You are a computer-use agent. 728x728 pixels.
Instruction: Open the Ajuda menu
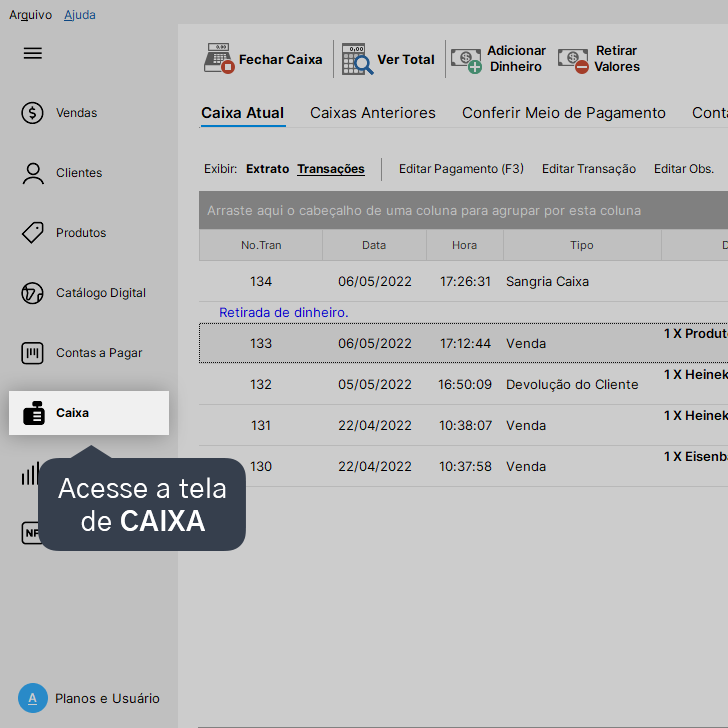tap(79, 15)
